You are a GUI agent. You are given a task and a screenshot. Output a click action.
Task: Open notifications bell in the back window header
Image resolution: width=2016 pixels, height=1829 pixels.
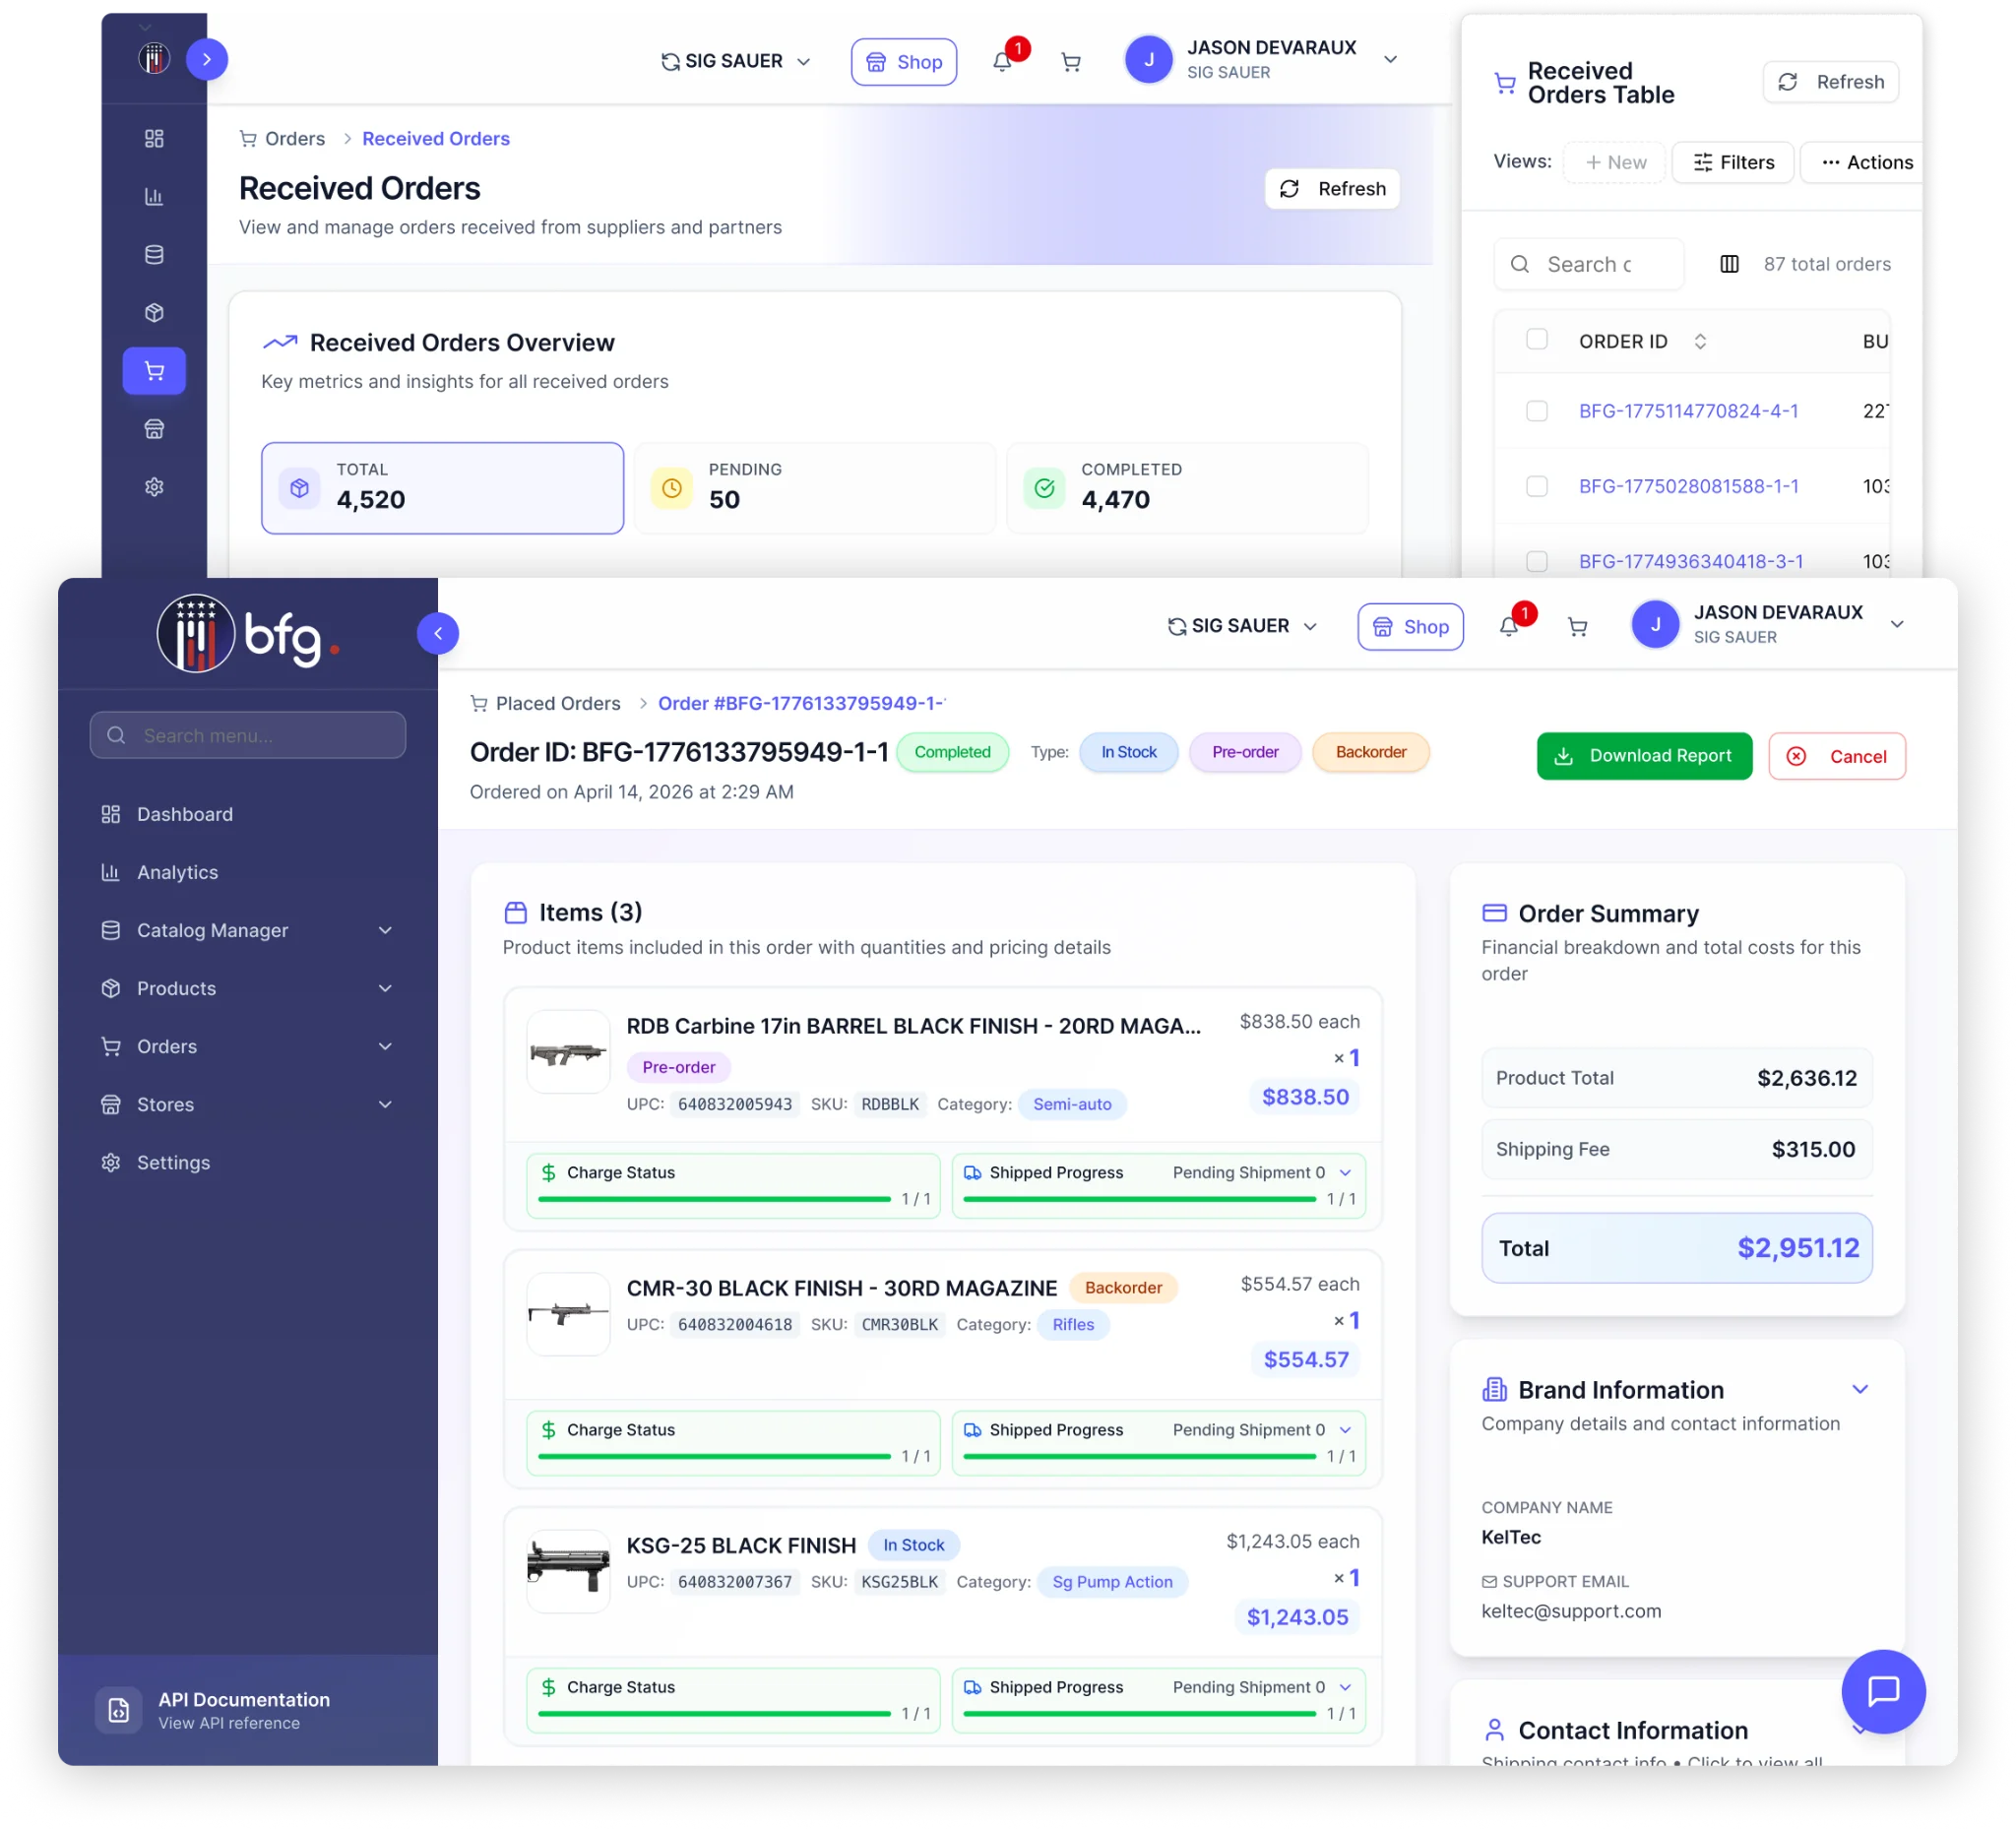tap(1002, 62)
